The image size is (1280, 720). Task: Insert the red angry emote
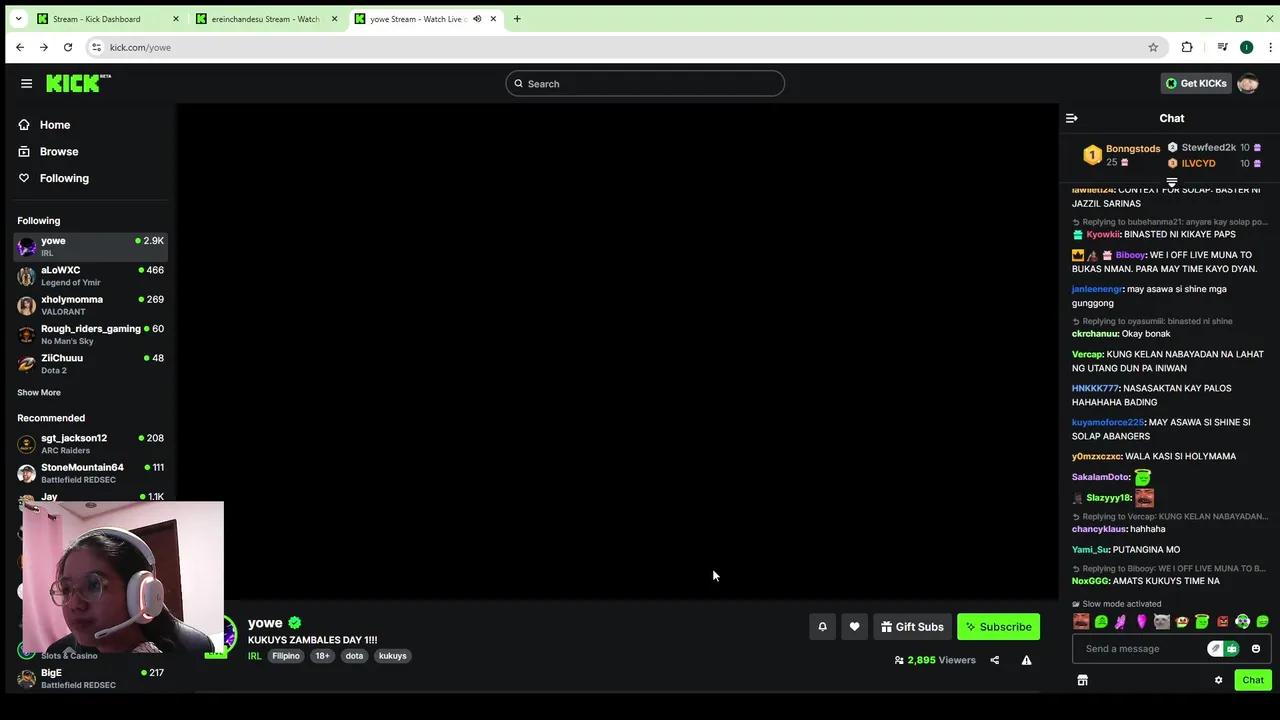[1223, 621]
